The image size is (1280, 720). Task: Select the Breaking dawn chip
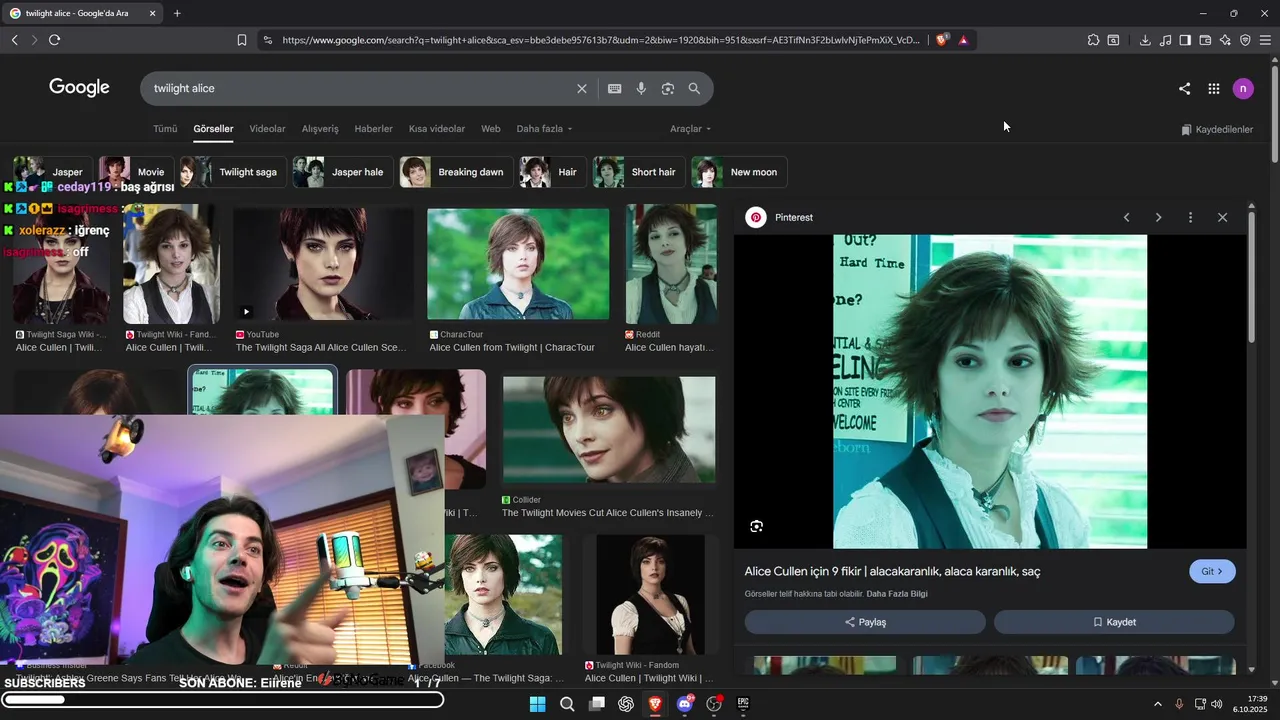[x=455, y=172]
